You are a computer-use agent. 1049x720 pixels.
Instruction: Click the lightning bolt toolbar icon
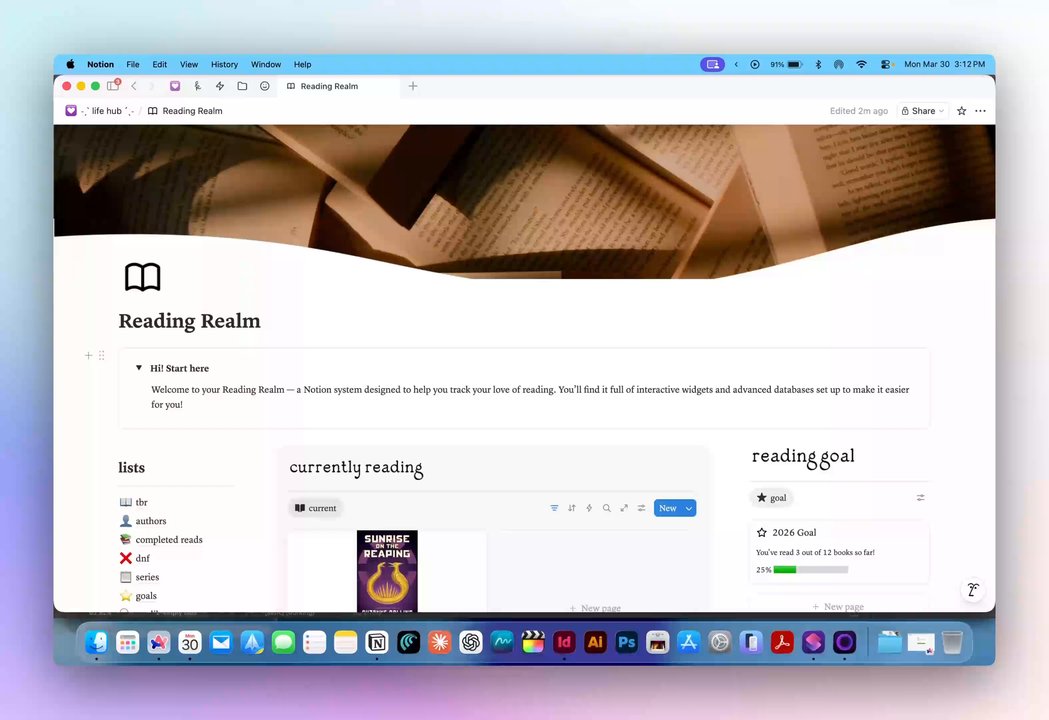point(219,86)
